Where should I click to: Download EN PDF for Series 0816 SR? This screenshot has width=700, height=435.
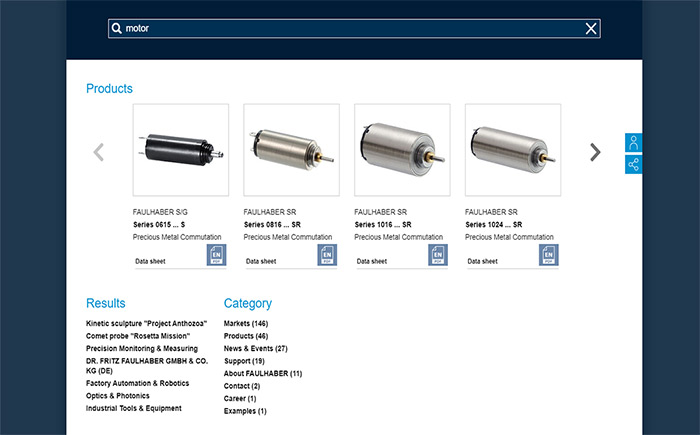coord(327,255)
